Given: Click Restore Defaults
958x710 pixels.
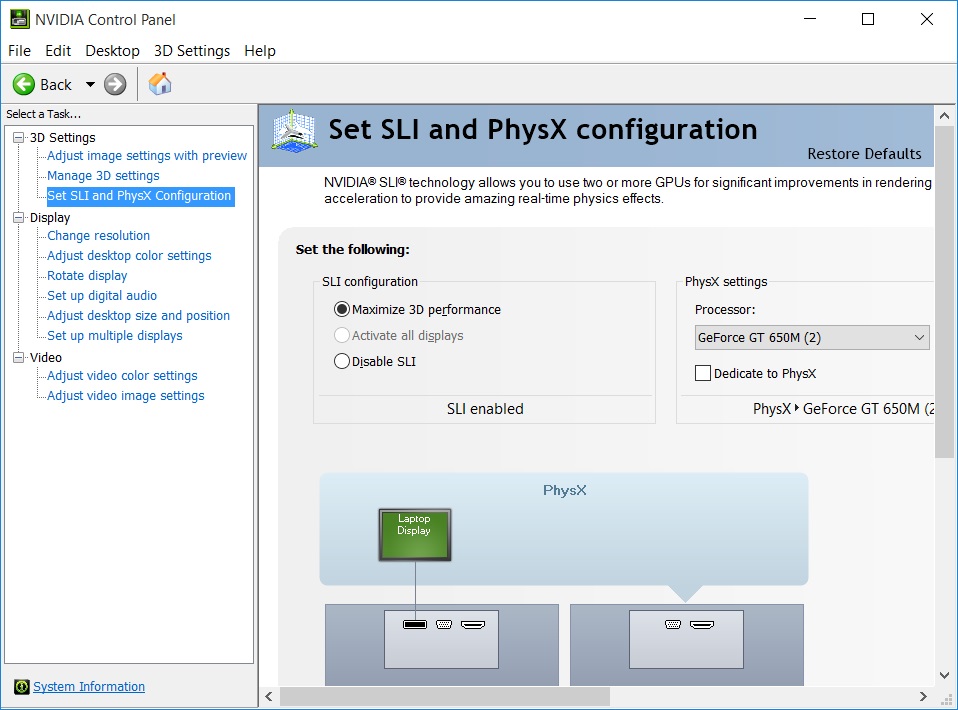Looking at the screenshot, I should (864, 154).
